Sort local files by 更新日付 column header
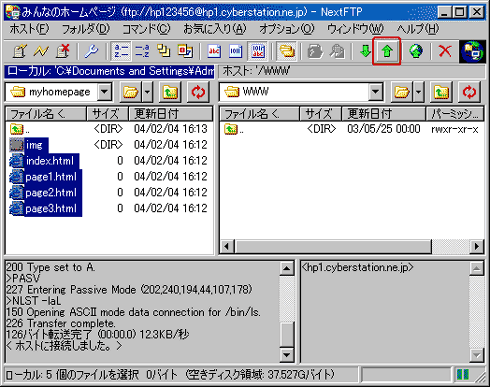The image size is (490, 387). (170, 114)
